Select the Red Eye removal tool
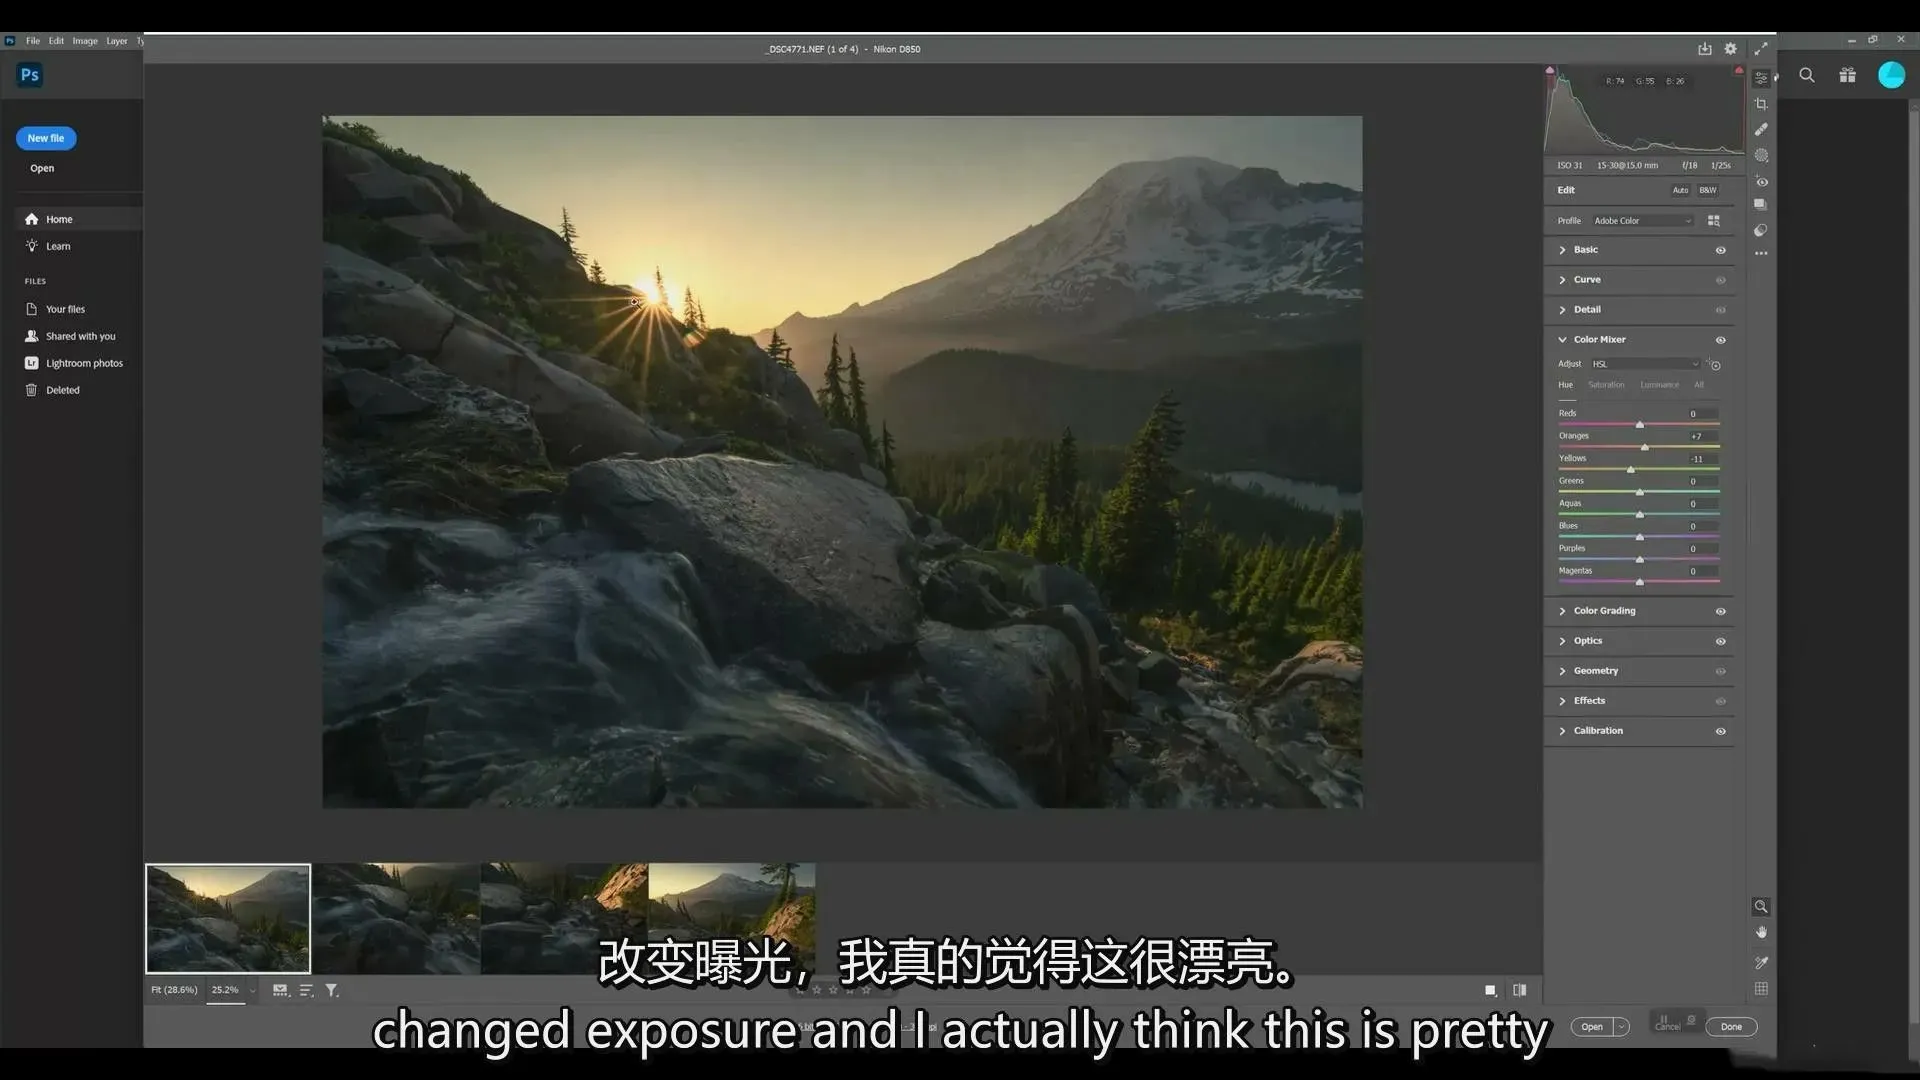The width and height of the screenshot is (1920, 1080). coord(1761,182)
